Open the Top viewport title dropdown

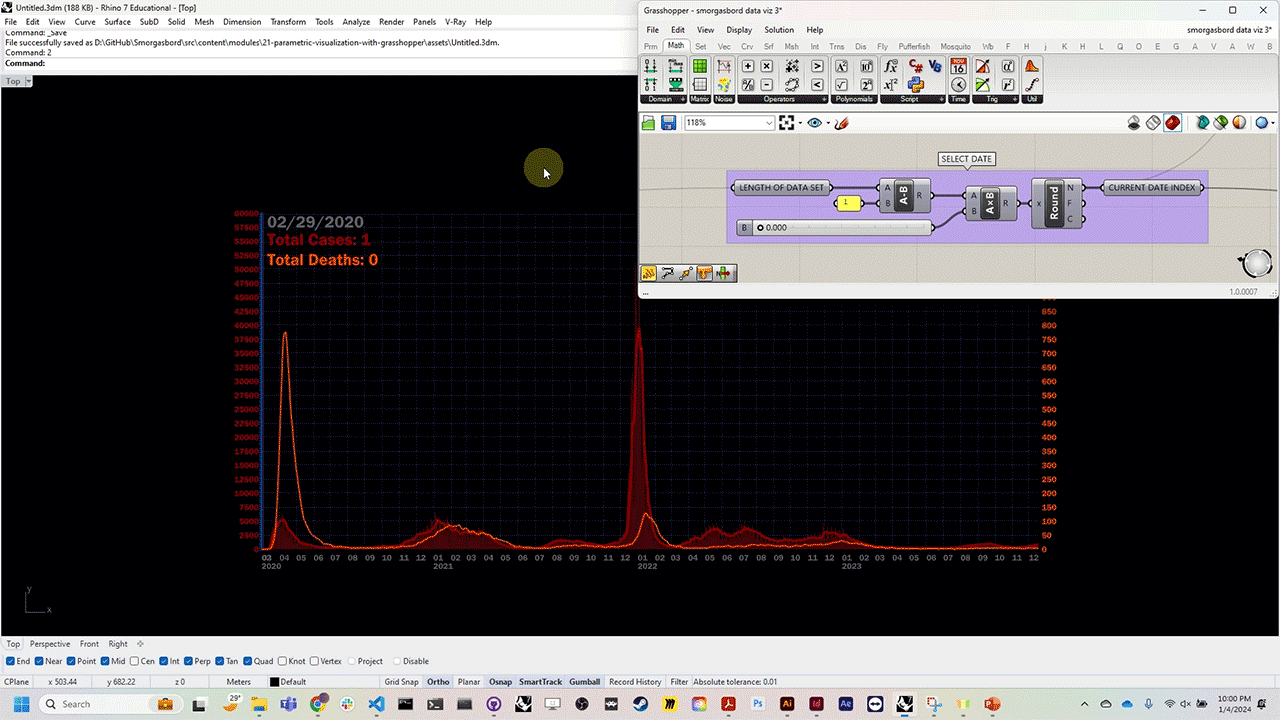pyautogui.click(x=28, y=81)
